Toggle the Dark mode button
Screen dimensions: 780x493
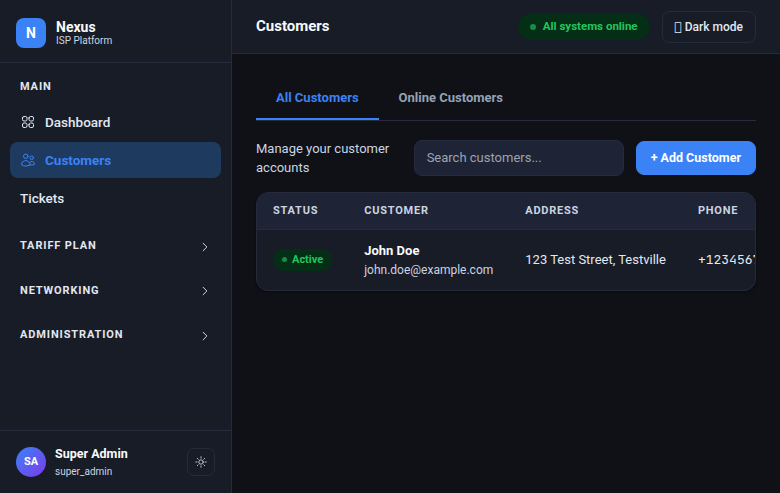[x=708, y=27]
